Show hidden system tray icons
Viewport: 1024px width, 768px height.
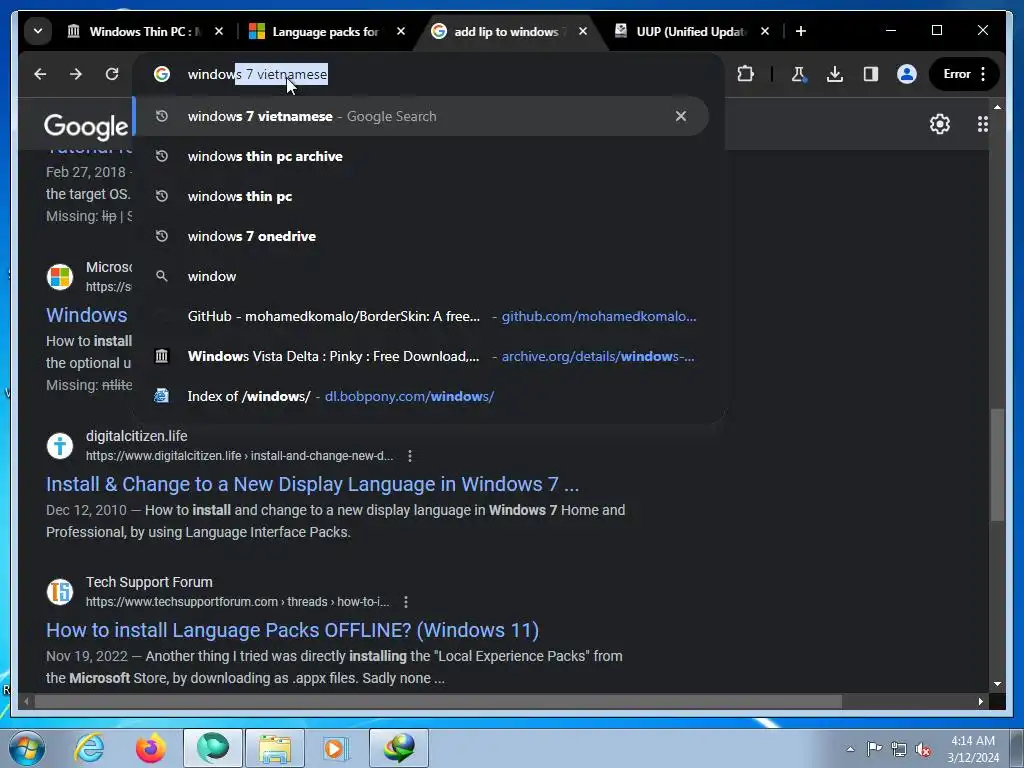[x=850, y=749]
